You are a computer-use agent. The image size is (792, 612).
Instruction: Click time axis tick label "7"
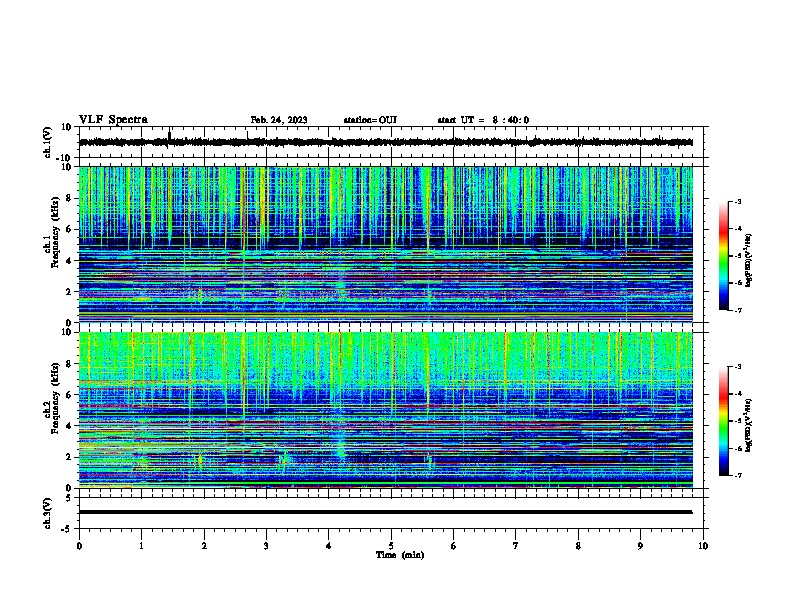click(x=516, y=546)
